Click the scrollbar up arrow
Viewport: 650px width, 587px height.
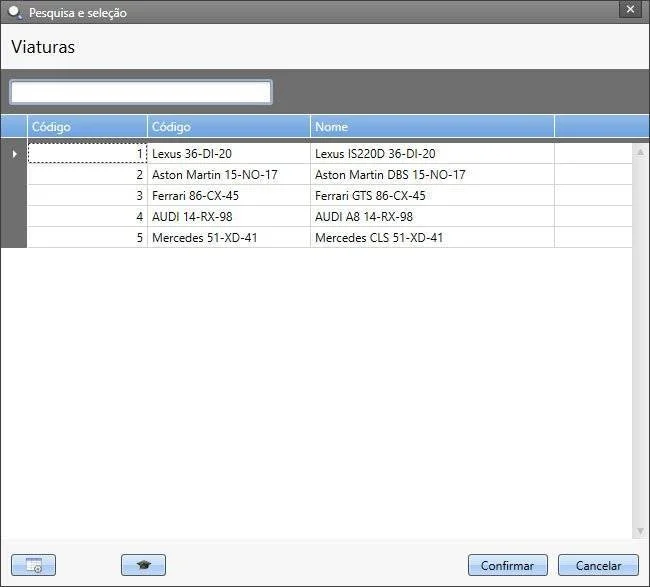click(640, 152)
